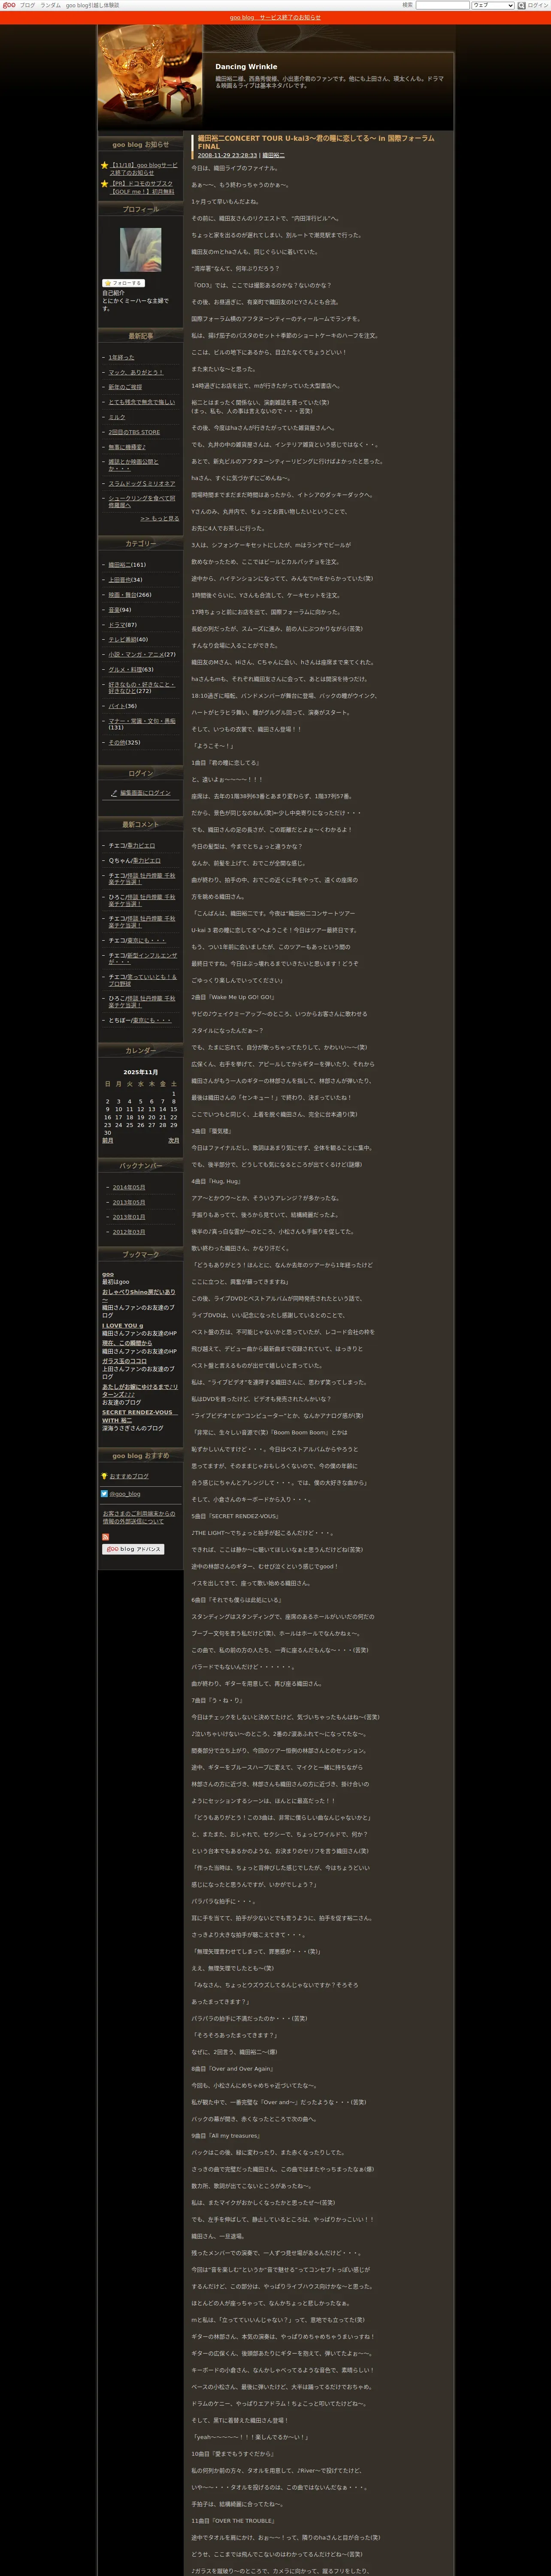
Task: Open the テレビ番組 category
Action: point(123,640)
